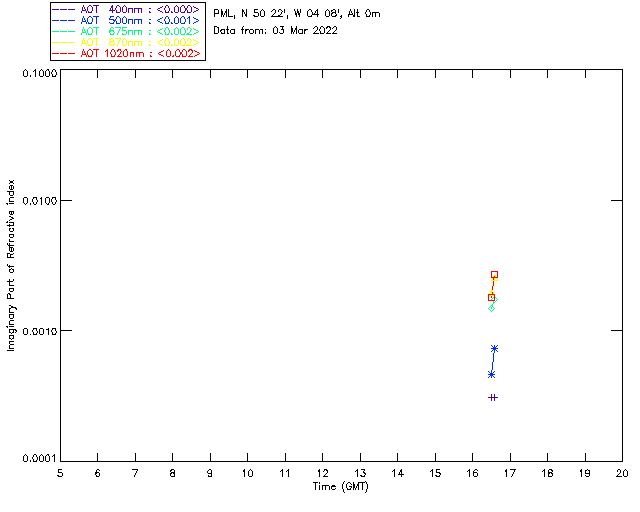Click the x-axis tick label 16
Screen dimensions: 640x512
[473, 473]
